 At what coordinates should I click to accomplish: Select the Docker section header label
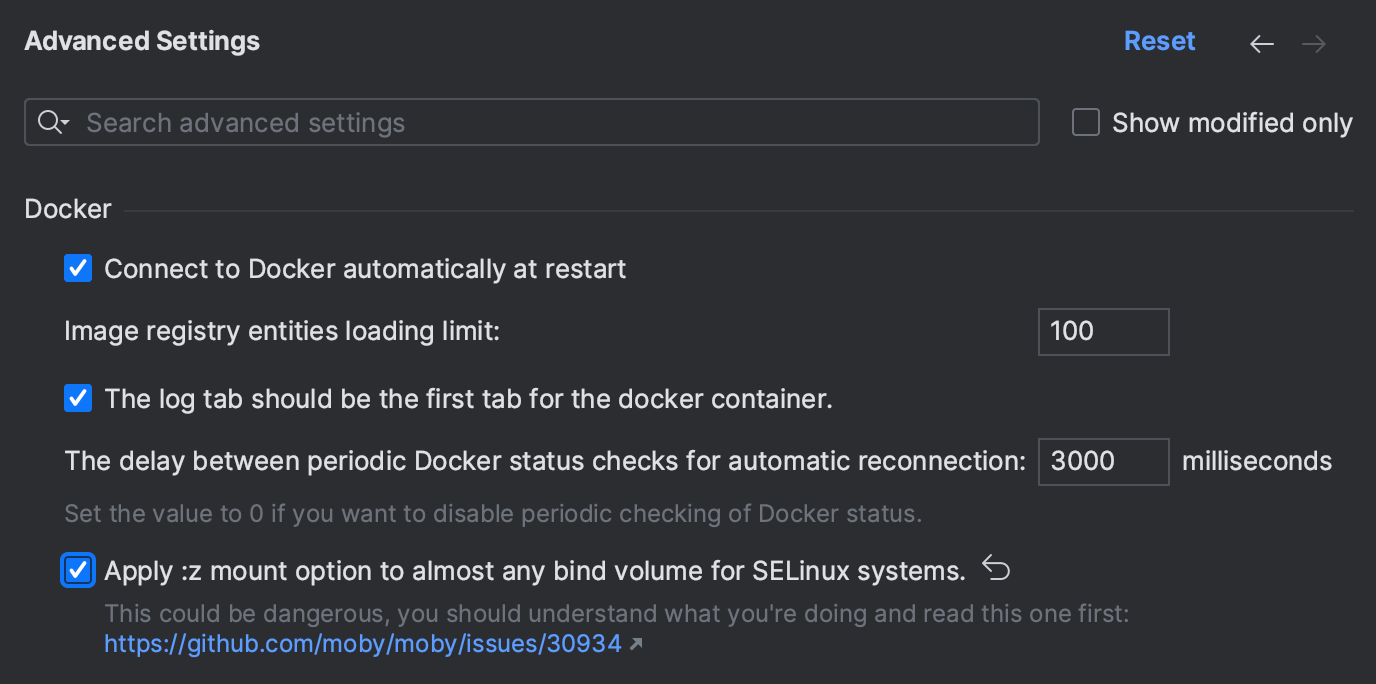point(67,208)
